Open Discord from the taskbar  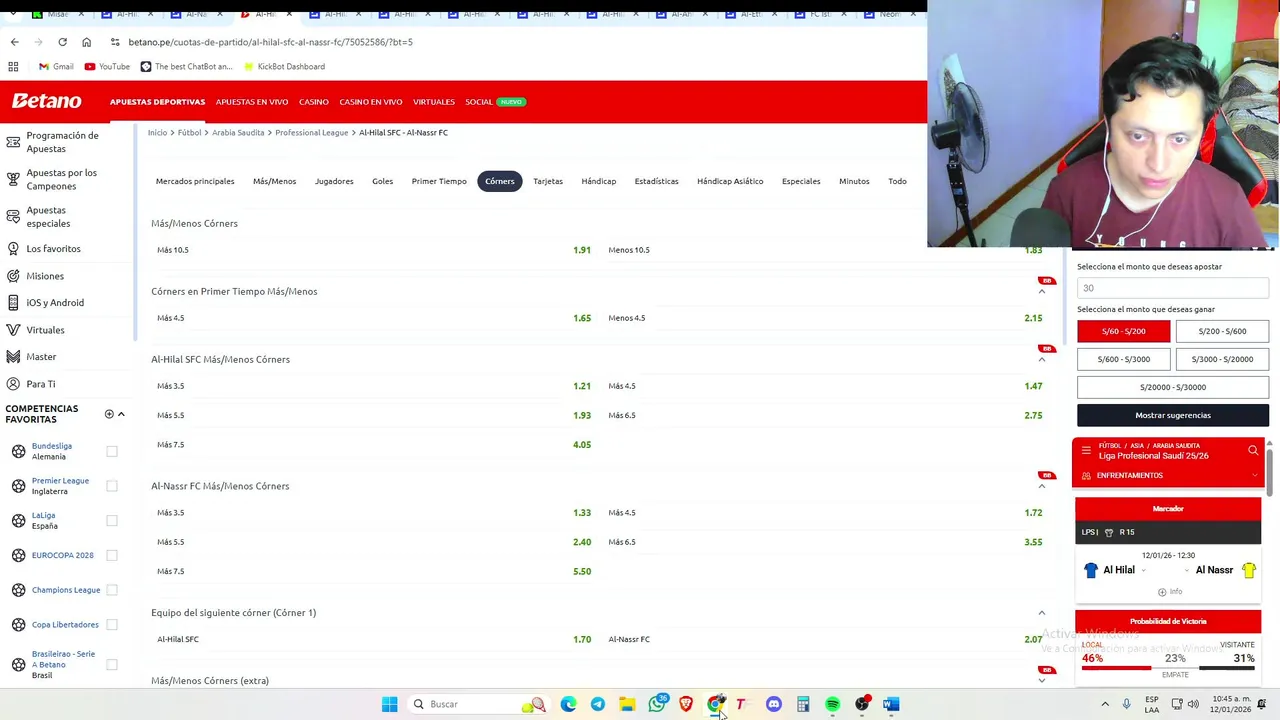tap(773, 704)
